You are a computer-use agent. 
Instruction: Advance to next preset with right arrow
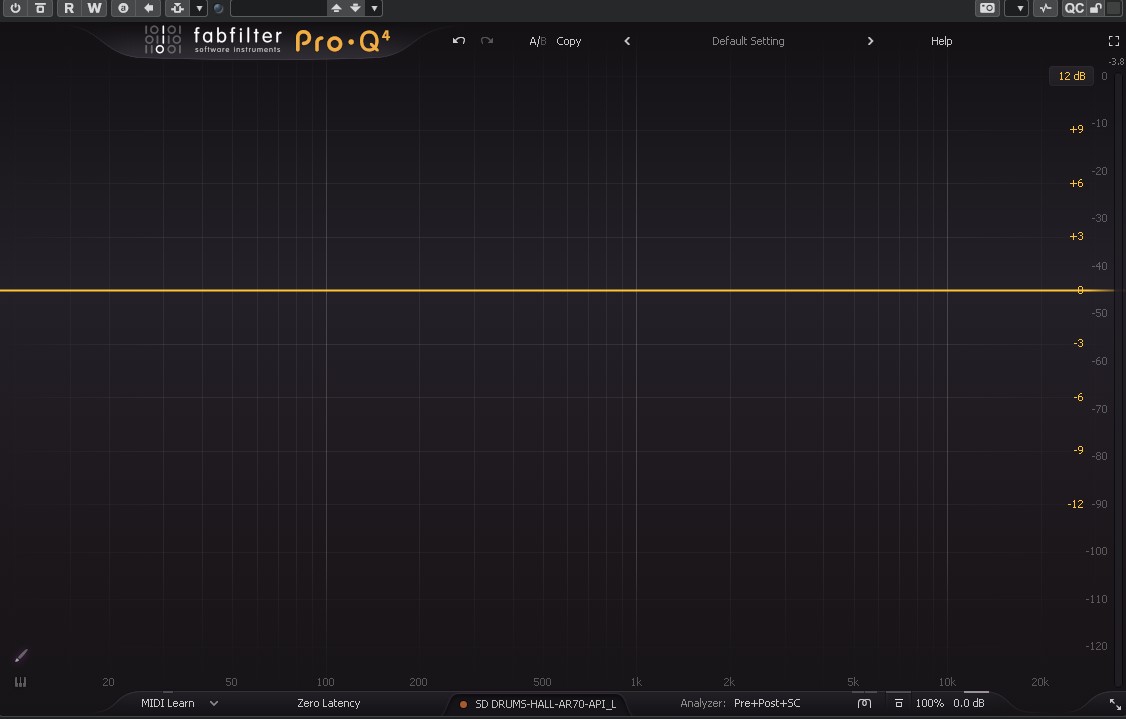tap(870, 41)
